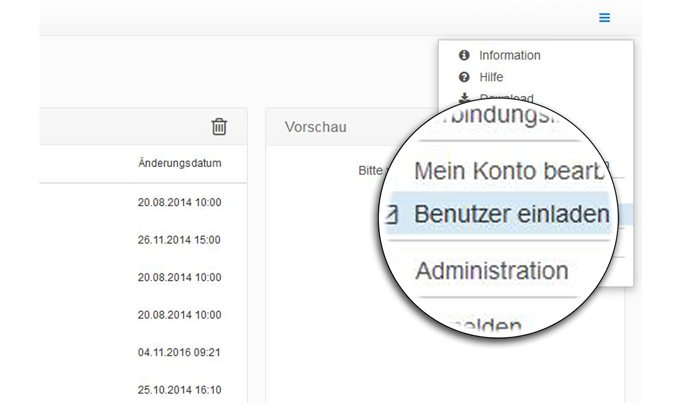Image resolution: width=680 pixels, height=403 pixels.
Task: Select the row dated 04.11.2016 09:21
Action: pos(143,352)
